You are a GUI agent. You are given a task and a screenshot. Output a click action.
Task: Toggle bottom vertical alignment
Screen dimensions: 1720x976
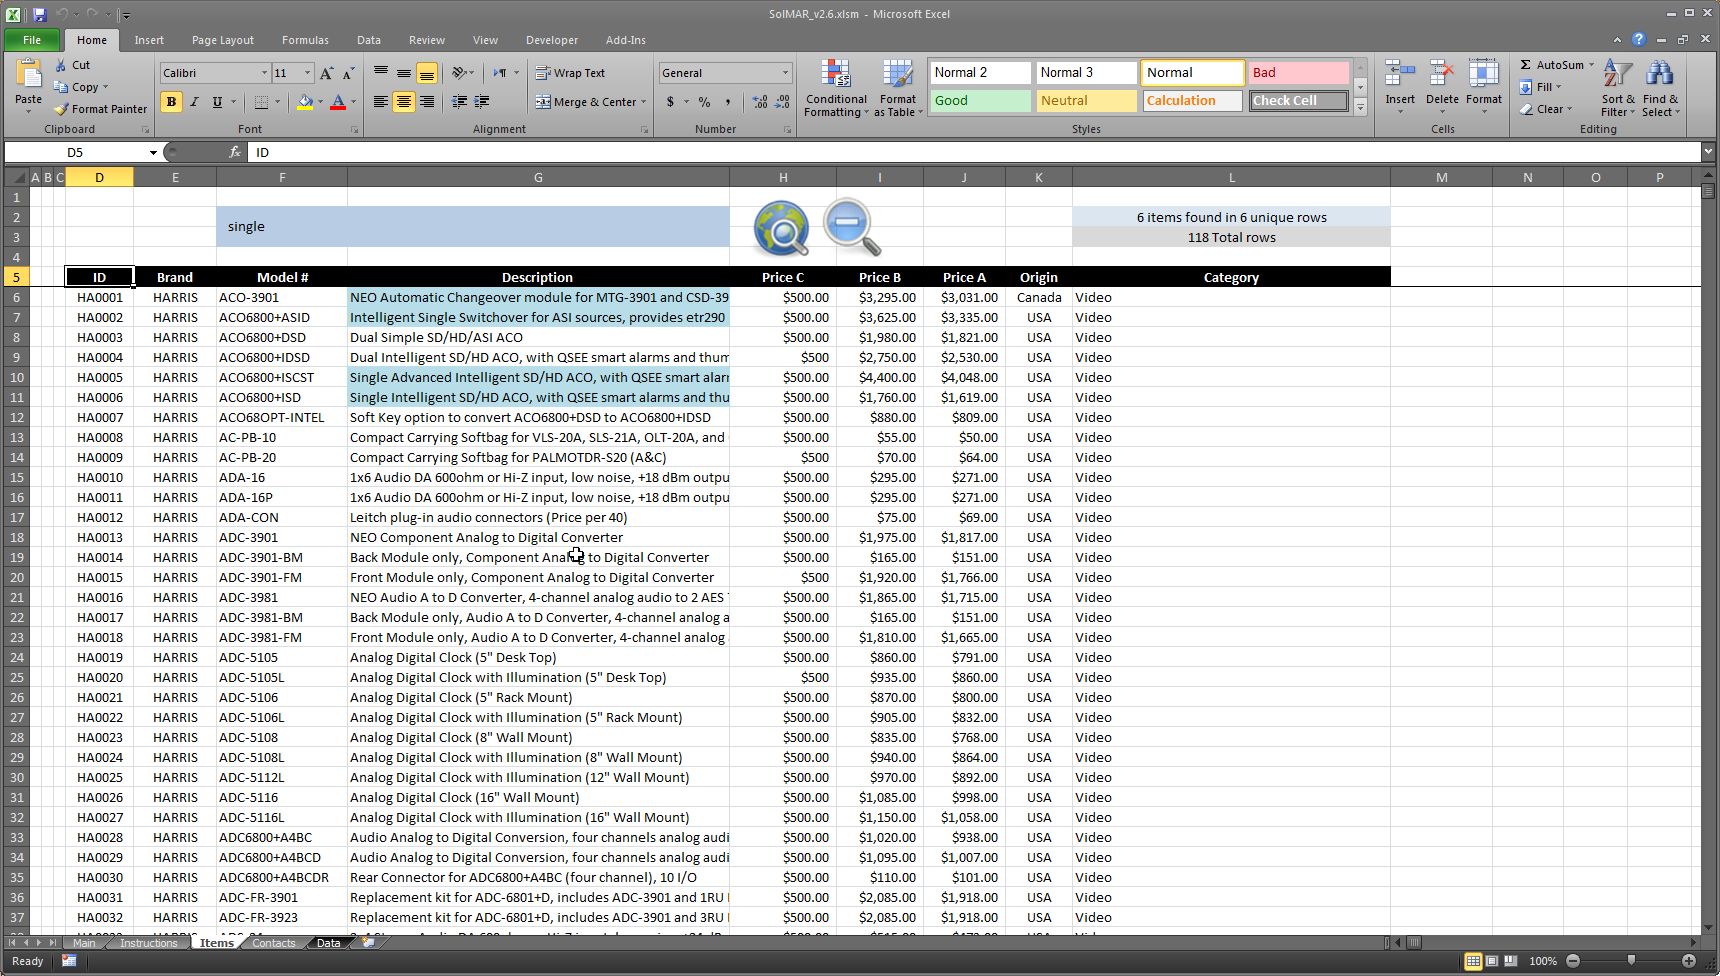click(x=427, y=73)
